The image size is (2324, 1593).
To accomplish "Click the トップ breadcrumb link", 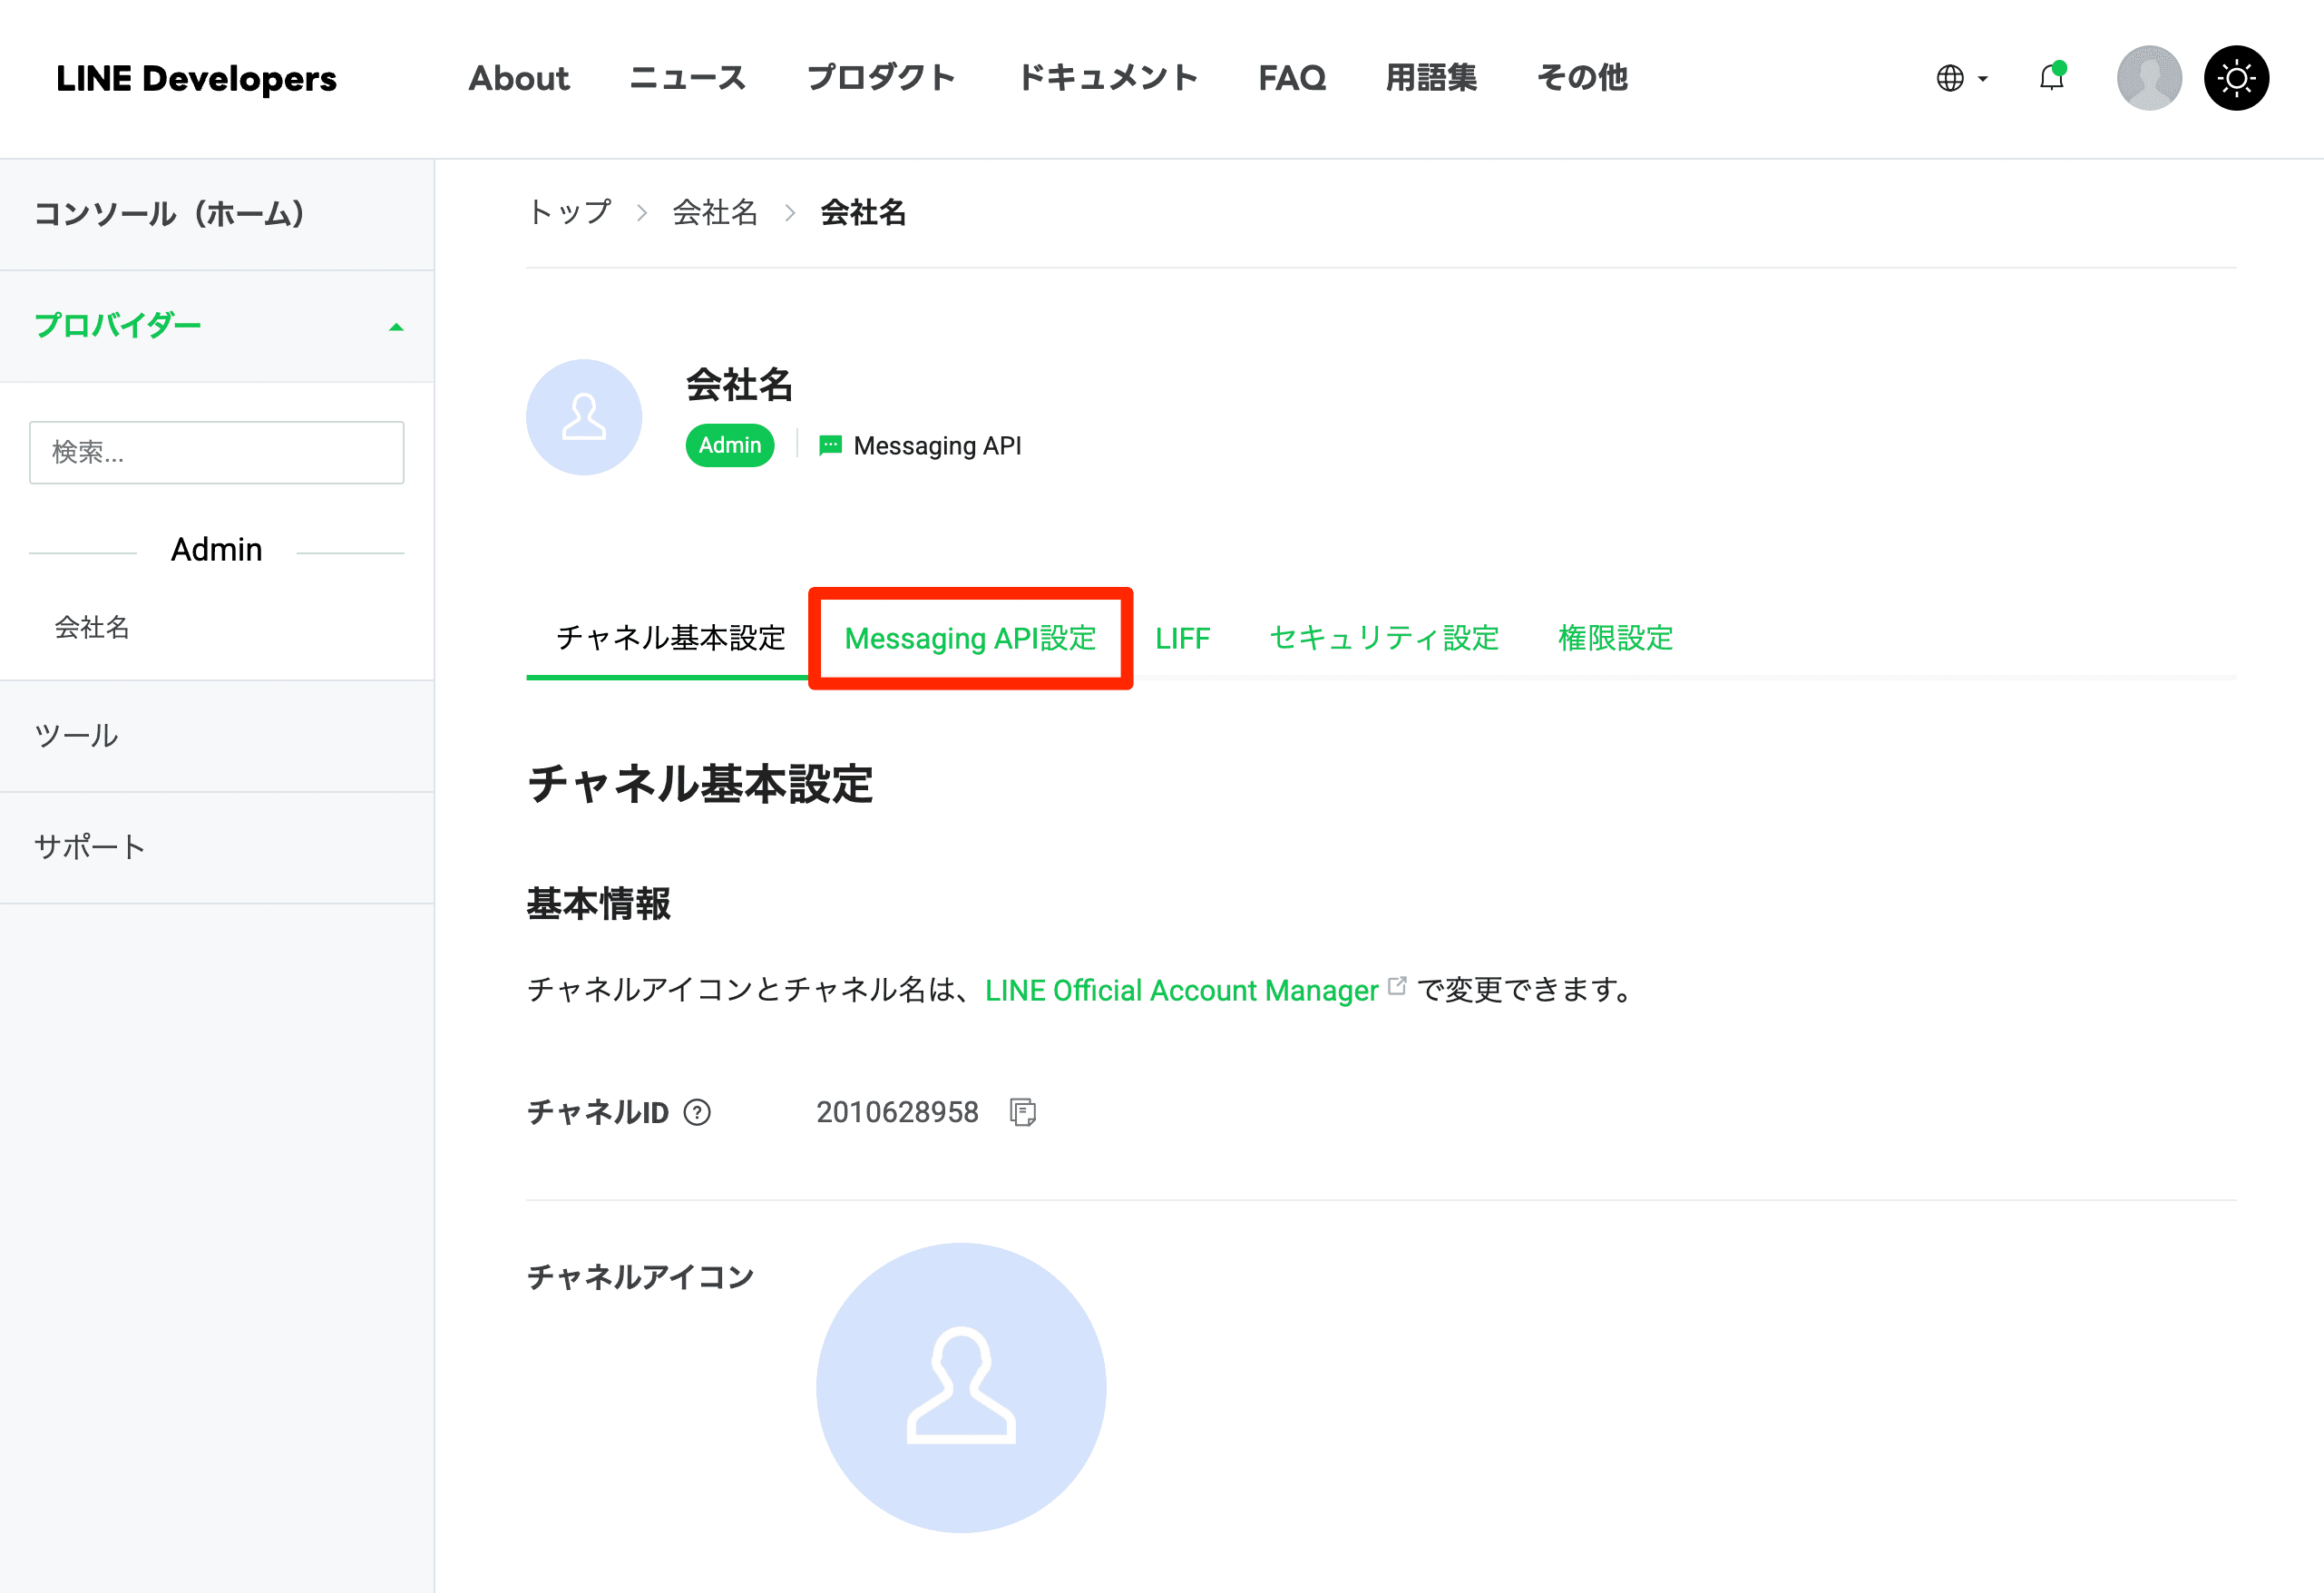I will pyautogui.click(x=569, y=212).
